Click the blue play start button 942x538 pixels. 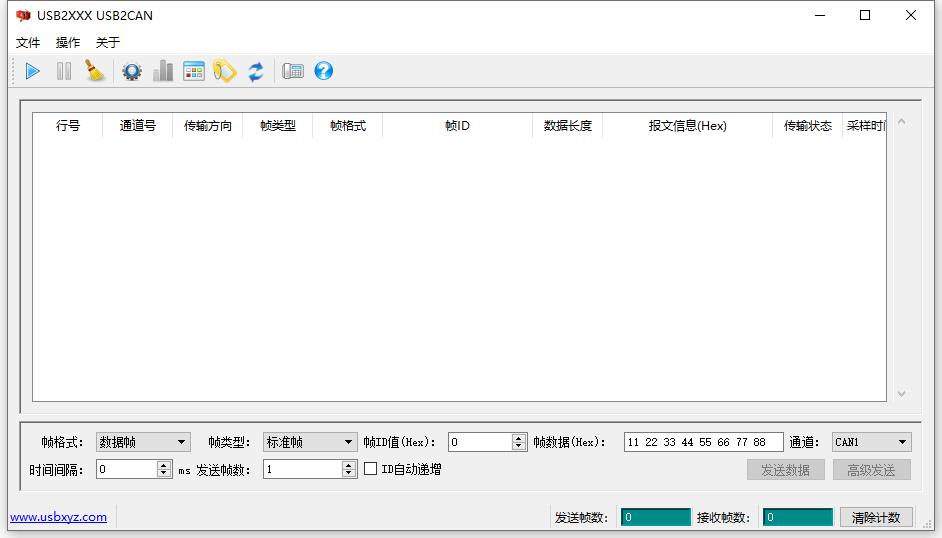click(x=33, y=71)
